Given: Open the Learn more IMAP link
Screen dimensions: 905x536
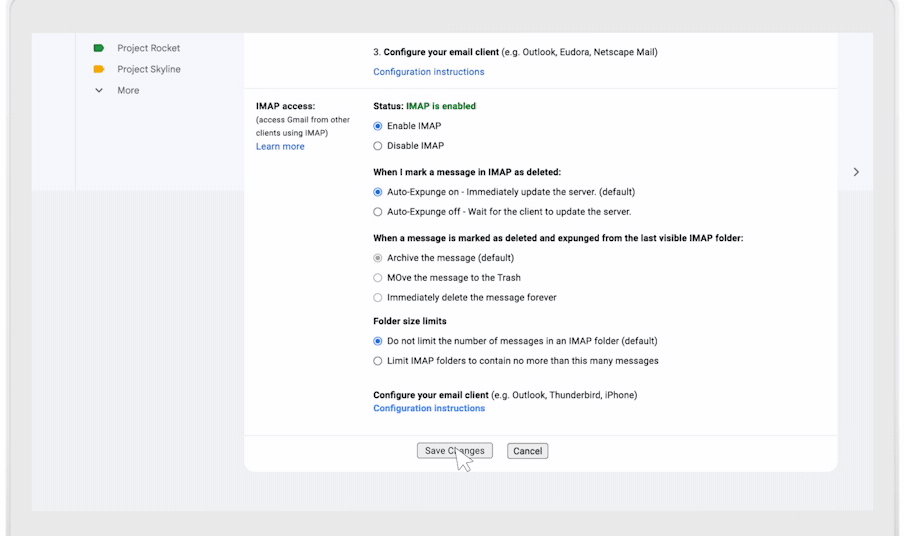Looking at the screenshot, I should [x=280, y=147].
